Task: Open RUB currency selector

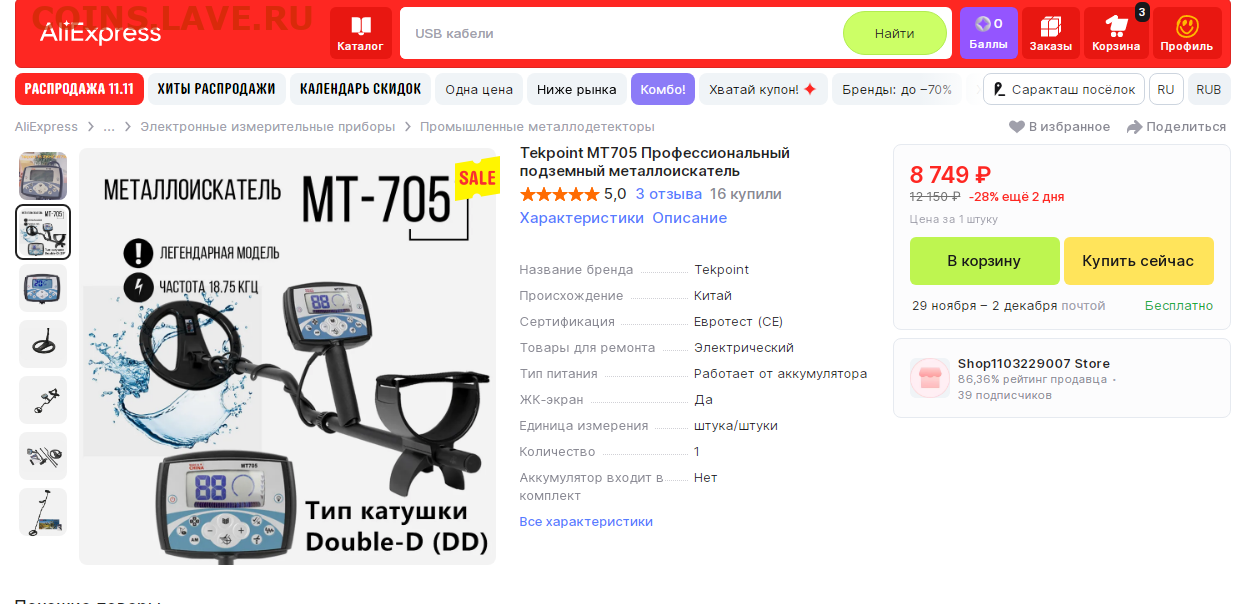Action: [1209, 89]
